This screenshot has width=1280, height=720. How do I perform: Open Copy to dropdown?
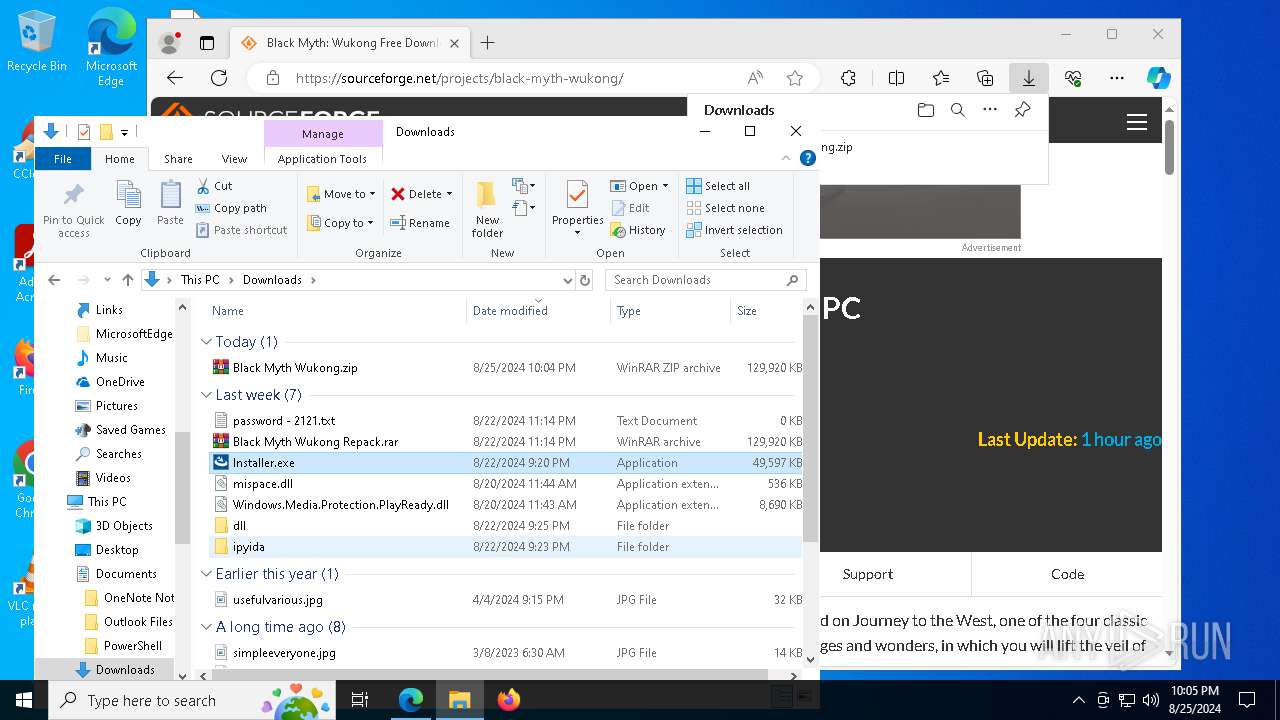point(340,223)
